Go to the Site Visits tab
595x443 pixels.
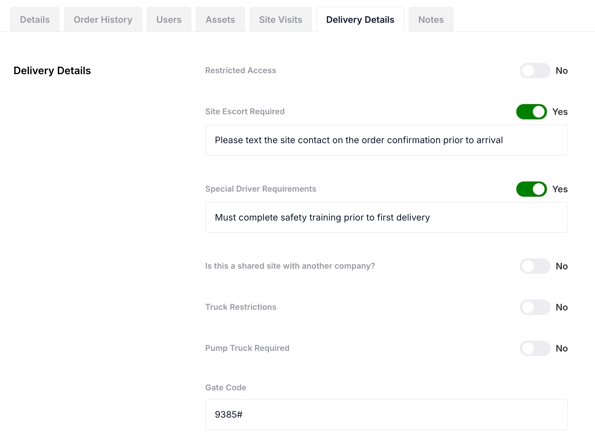pyautogui.click(x=280, y=19)
